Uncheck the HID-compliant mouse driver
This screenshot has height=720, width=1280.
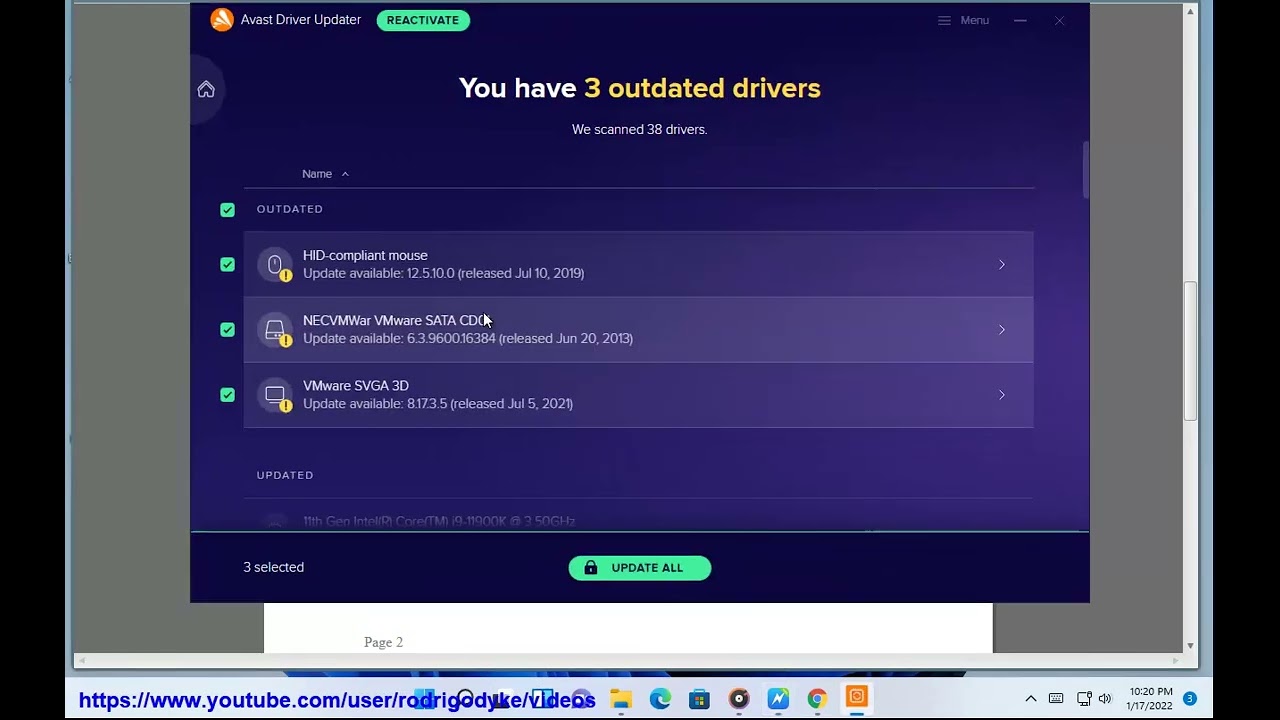coord(228,265)
